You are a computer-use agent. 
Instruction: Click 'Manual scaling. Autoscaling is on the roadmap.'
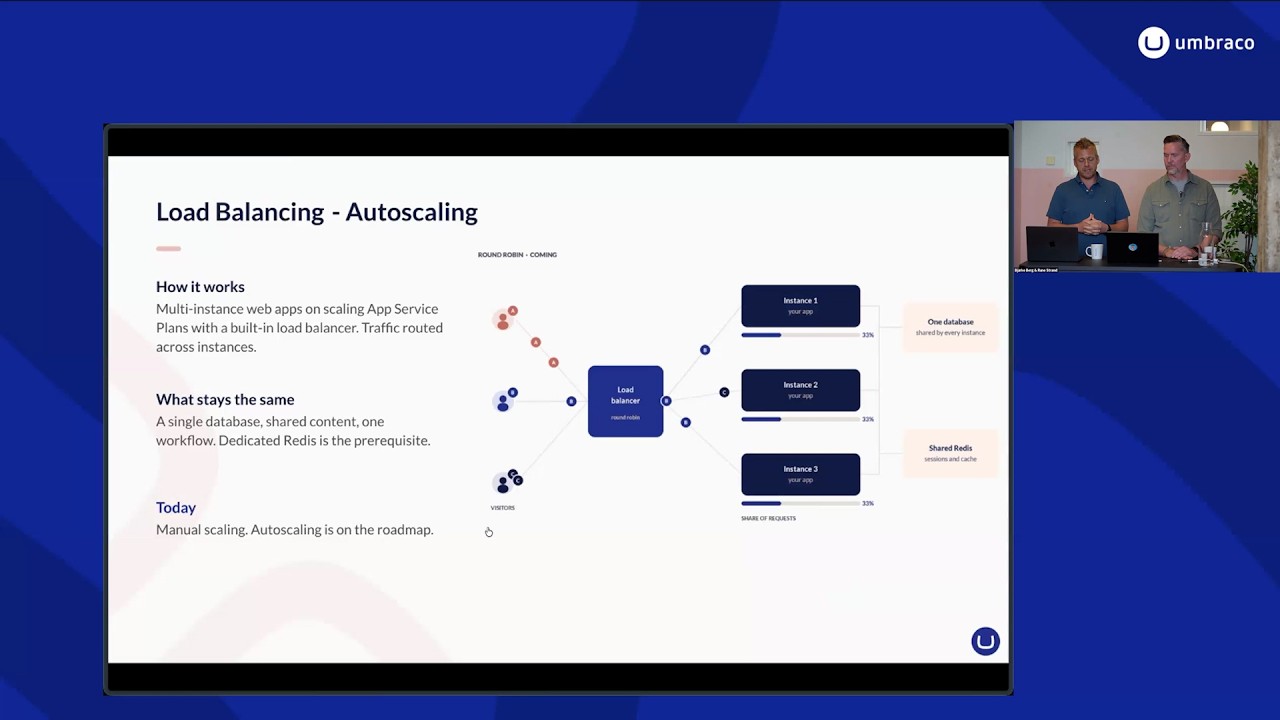tap(295, 530)
